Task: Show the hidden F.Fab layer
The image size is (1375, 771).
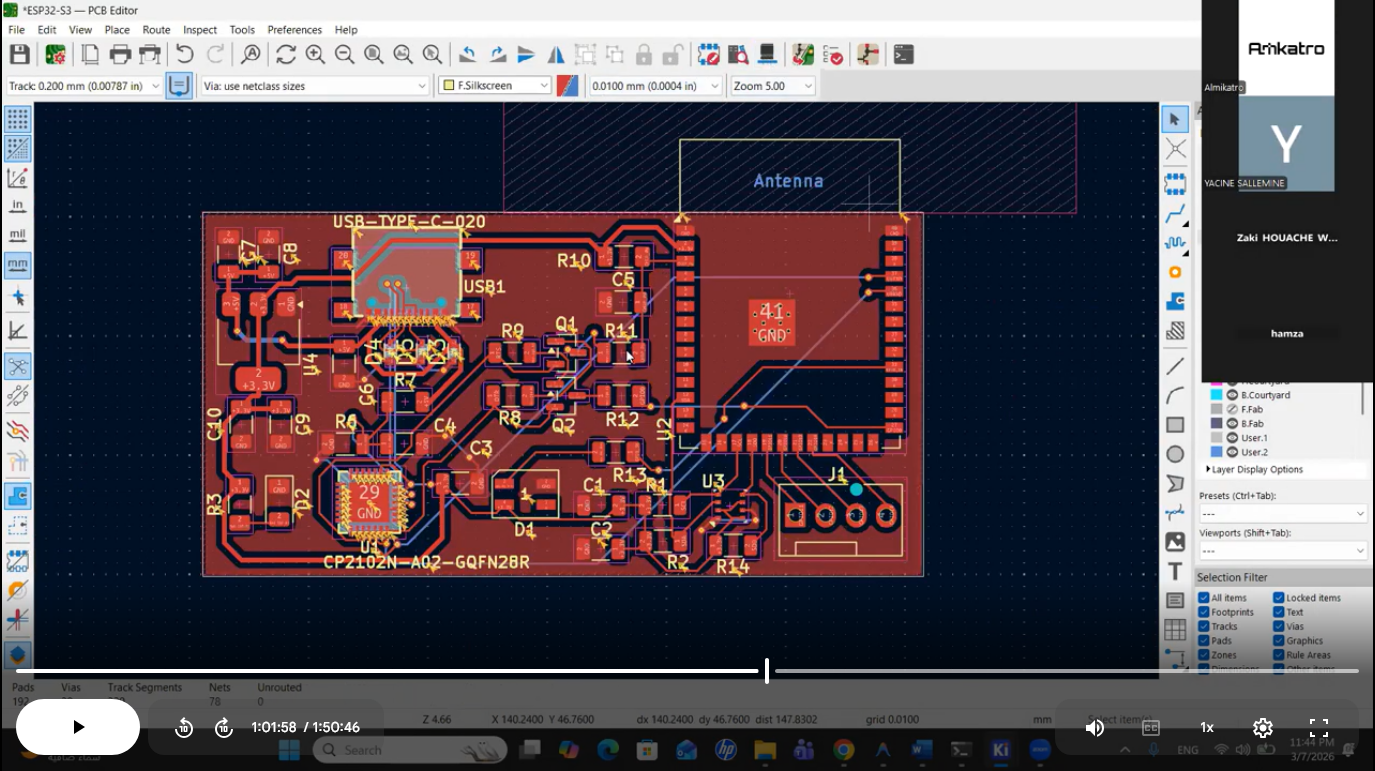Action: tap(1232, 409)
